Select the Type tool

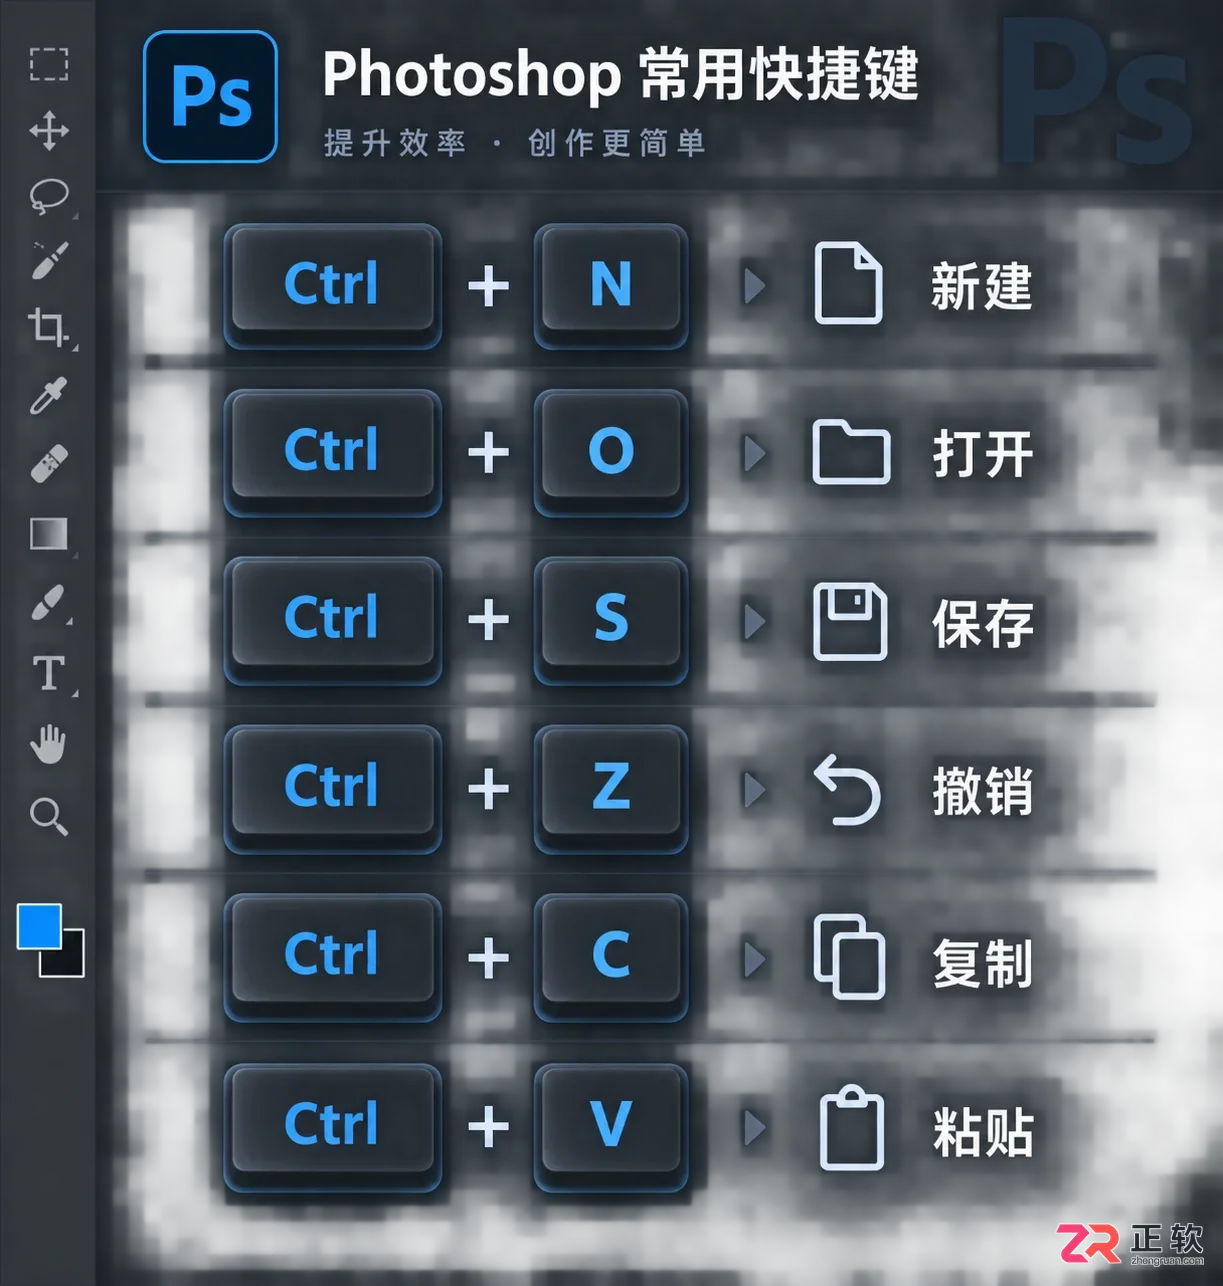49,673
